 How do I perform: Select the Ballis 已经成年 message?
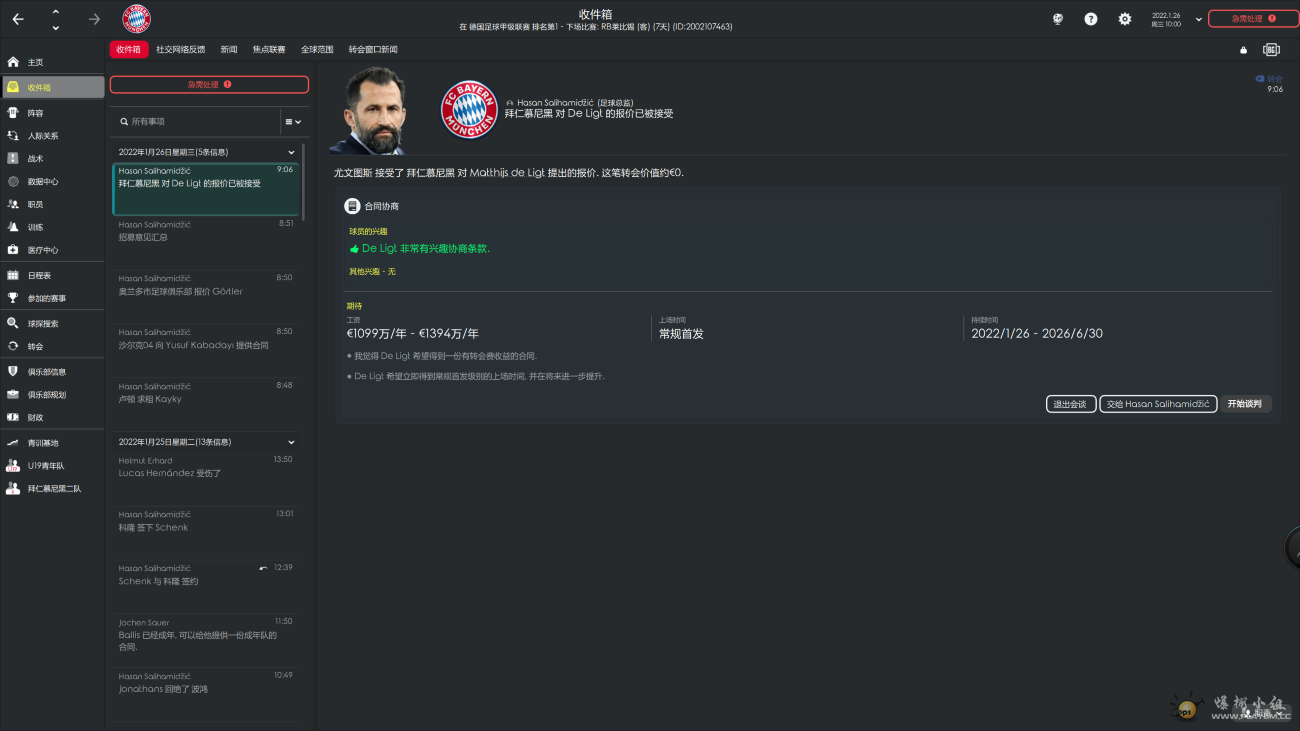point(205,640)
